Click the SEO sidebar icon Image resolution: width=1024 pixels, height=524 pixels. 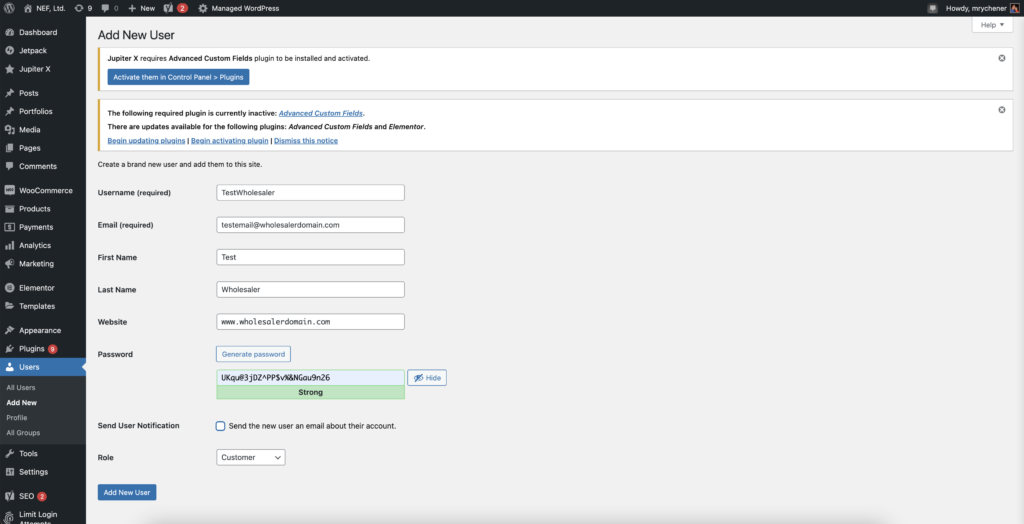9,496
